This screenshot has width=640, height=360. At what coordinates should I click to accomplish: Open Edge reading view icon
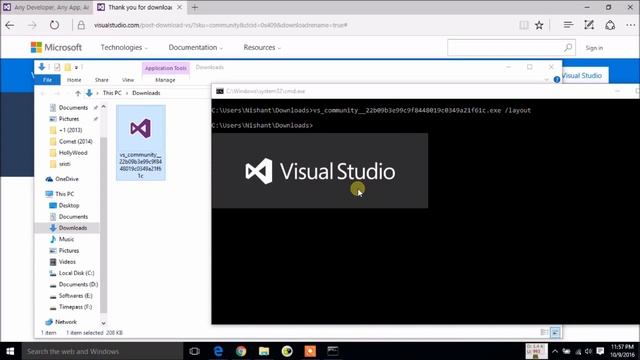click(x=524, y=25)
